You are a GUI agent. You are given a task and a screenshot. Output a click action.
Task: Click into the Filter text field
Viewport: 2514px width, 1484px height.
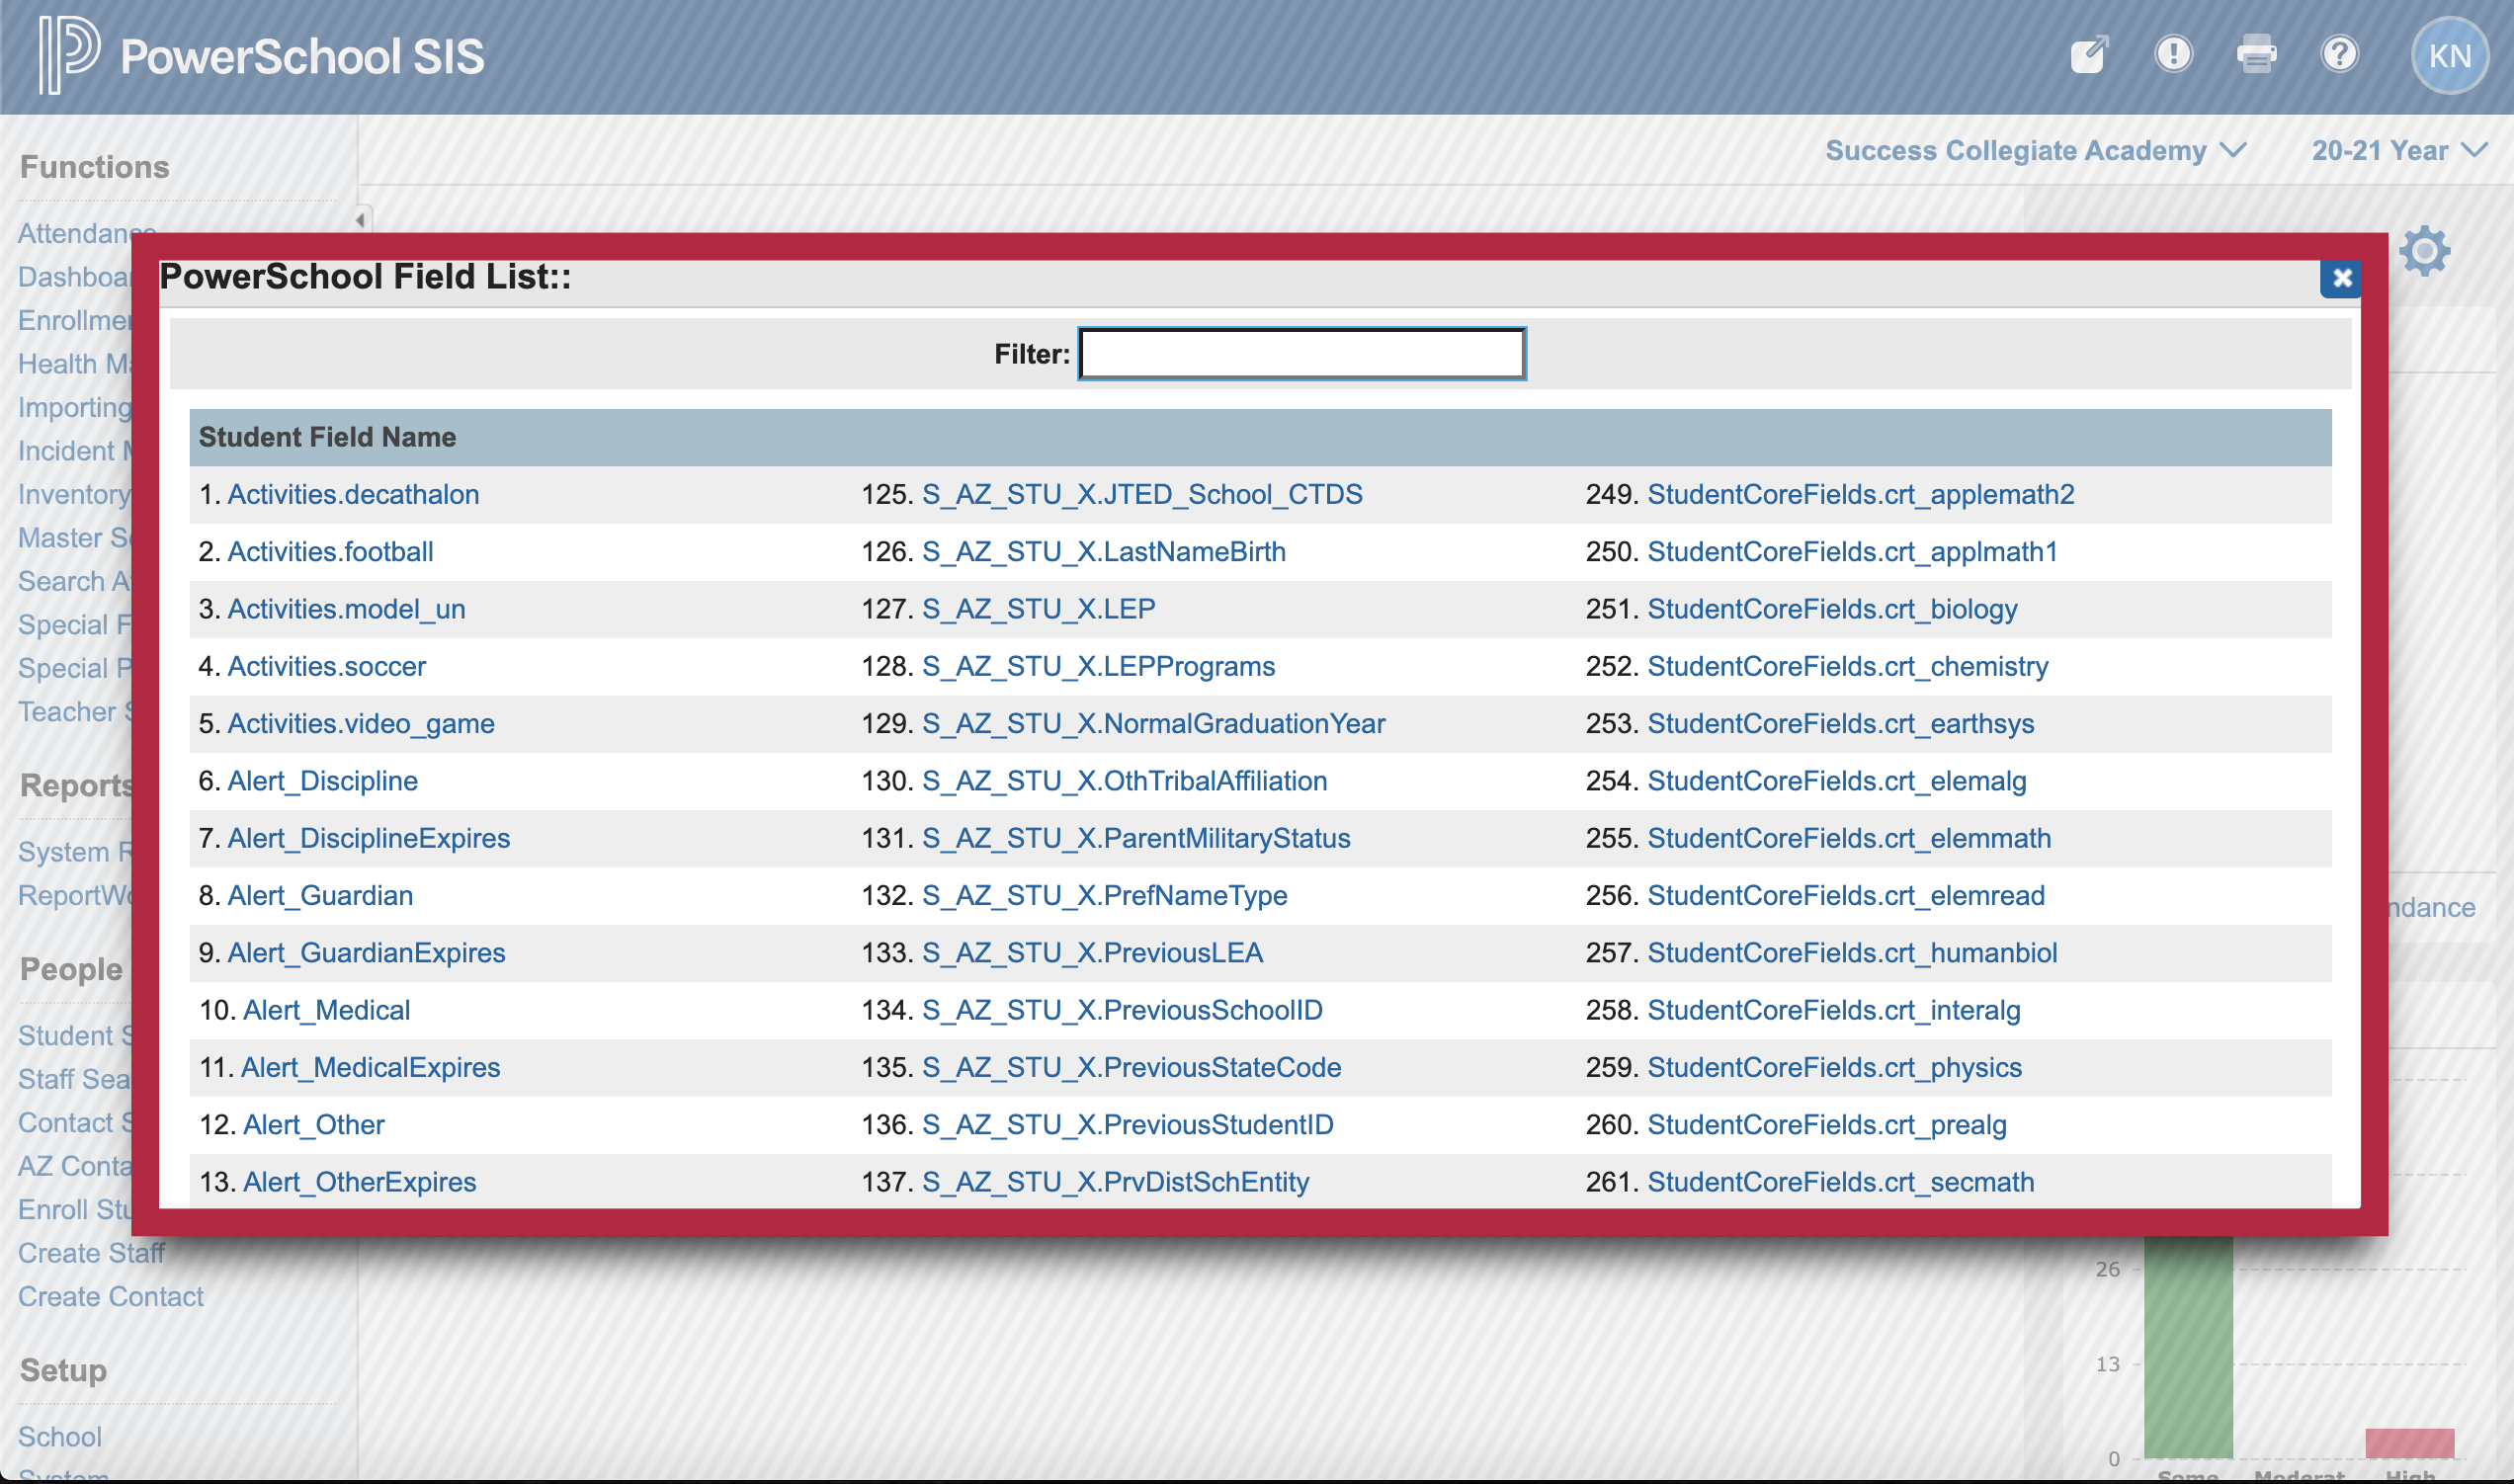click(x=1301, y=354)
